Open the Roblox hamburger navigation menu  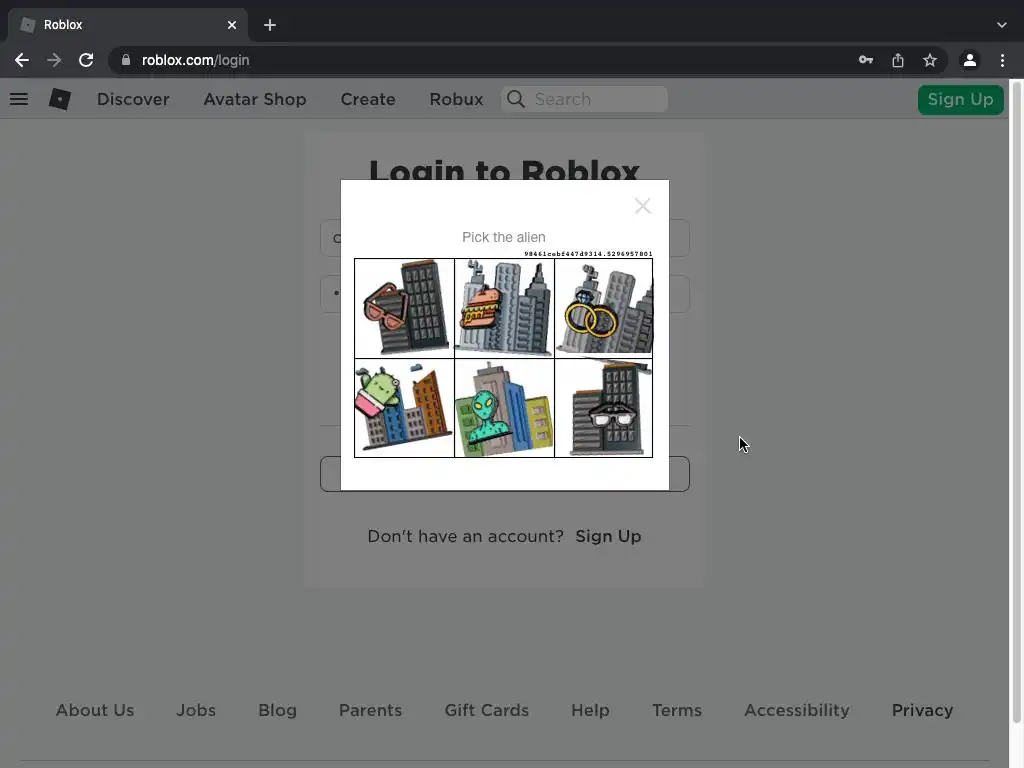[x=19, y=99]
